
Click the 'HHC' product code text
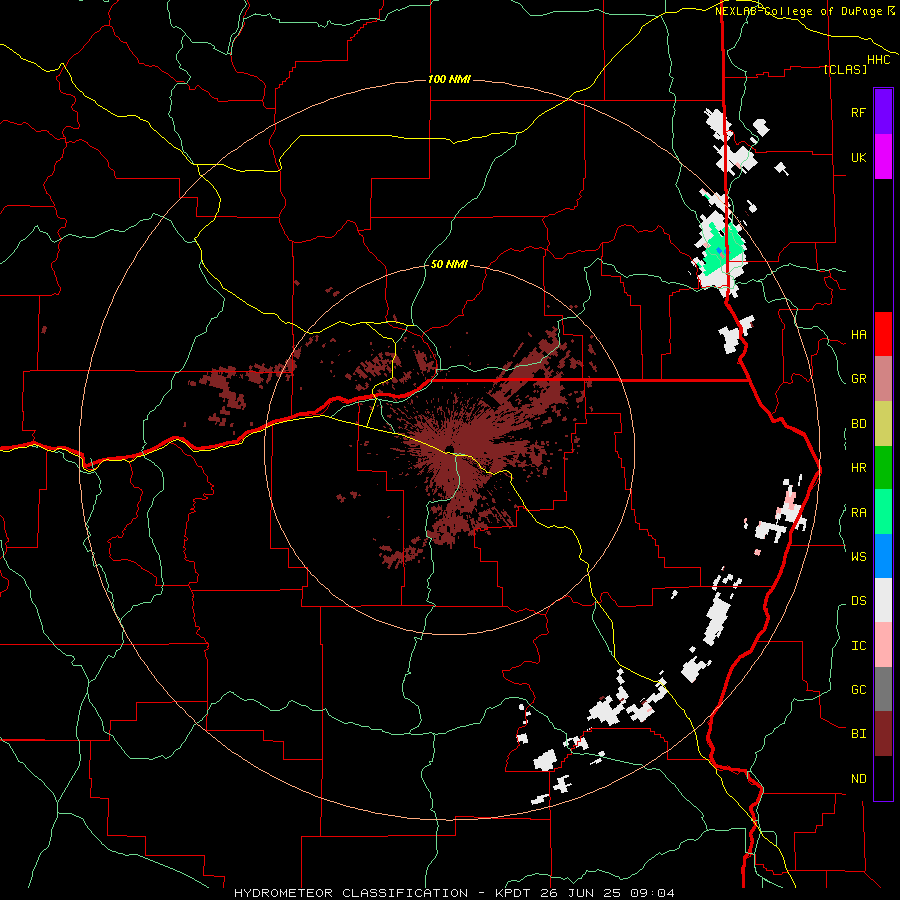pos(879,60)
